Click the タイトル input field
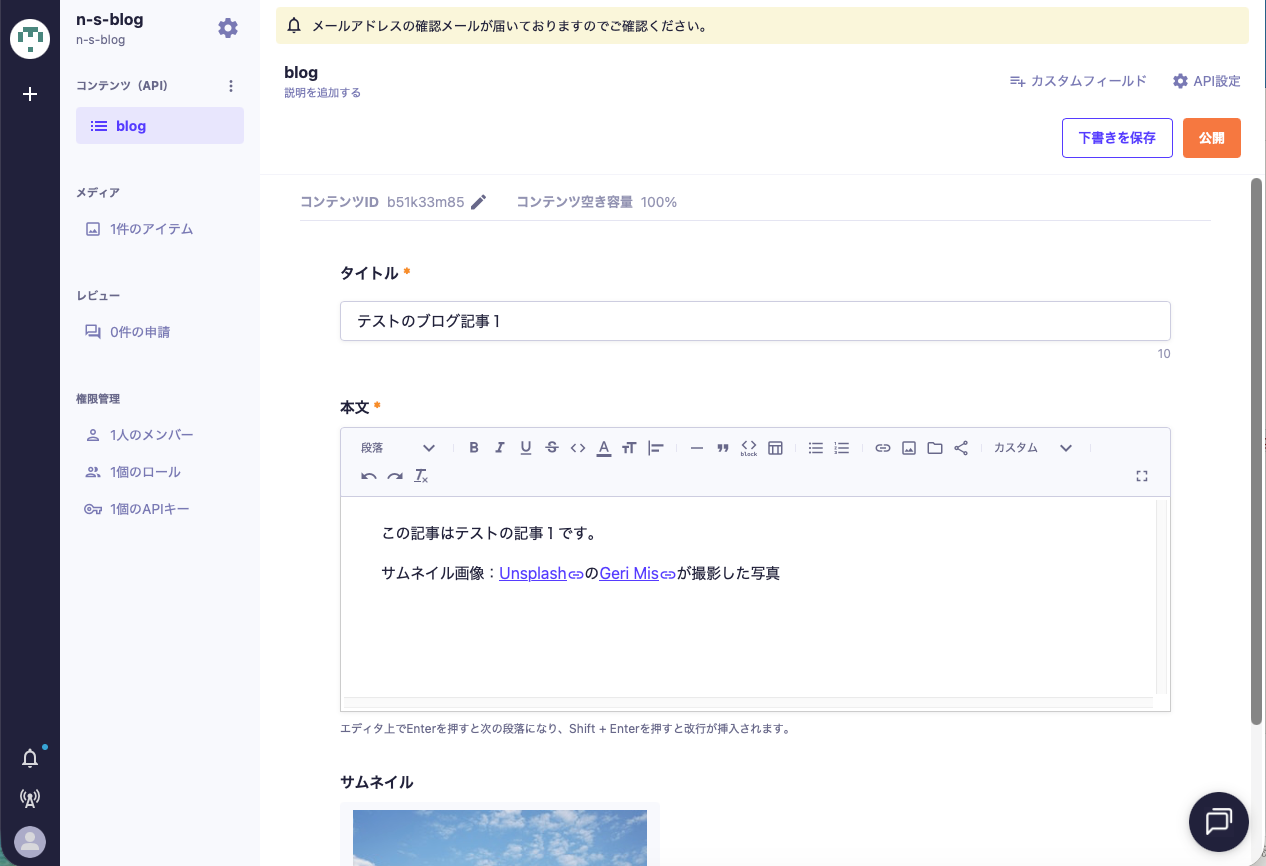The image size is (1266, 866). pos(755,321)
